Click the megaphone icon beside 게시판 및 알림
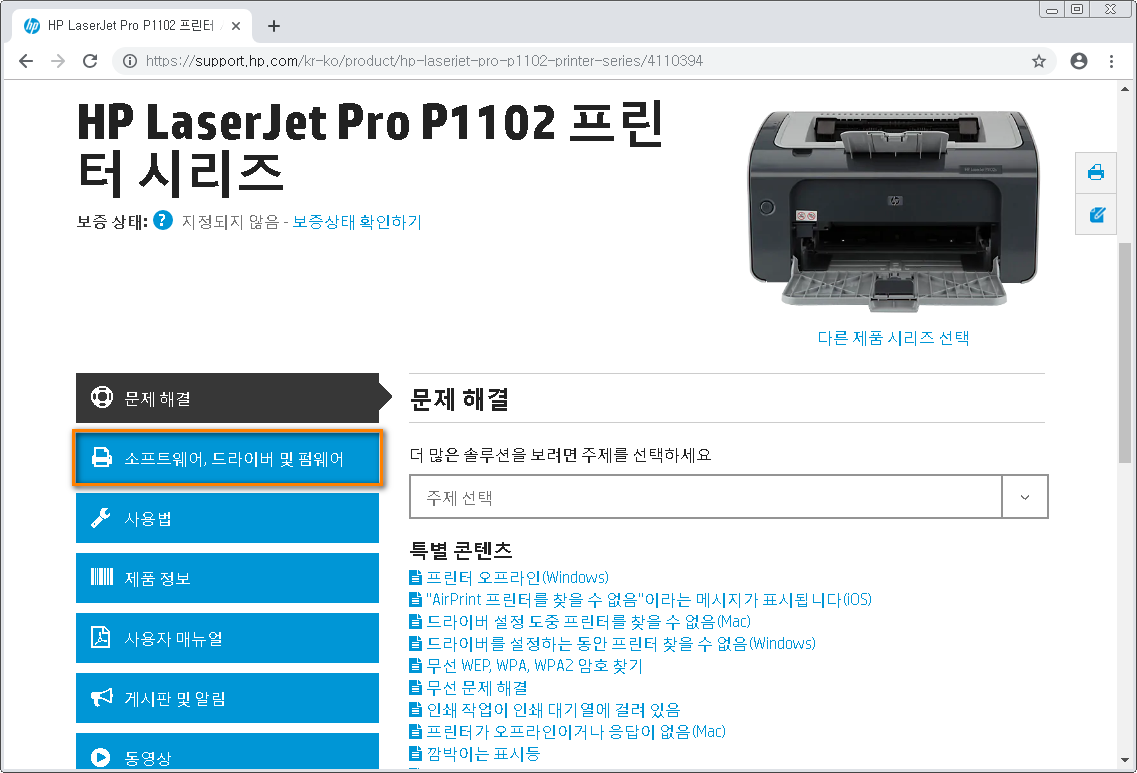Image resolution: width=1137 pixels, height=773 pixels. (102, 698)
